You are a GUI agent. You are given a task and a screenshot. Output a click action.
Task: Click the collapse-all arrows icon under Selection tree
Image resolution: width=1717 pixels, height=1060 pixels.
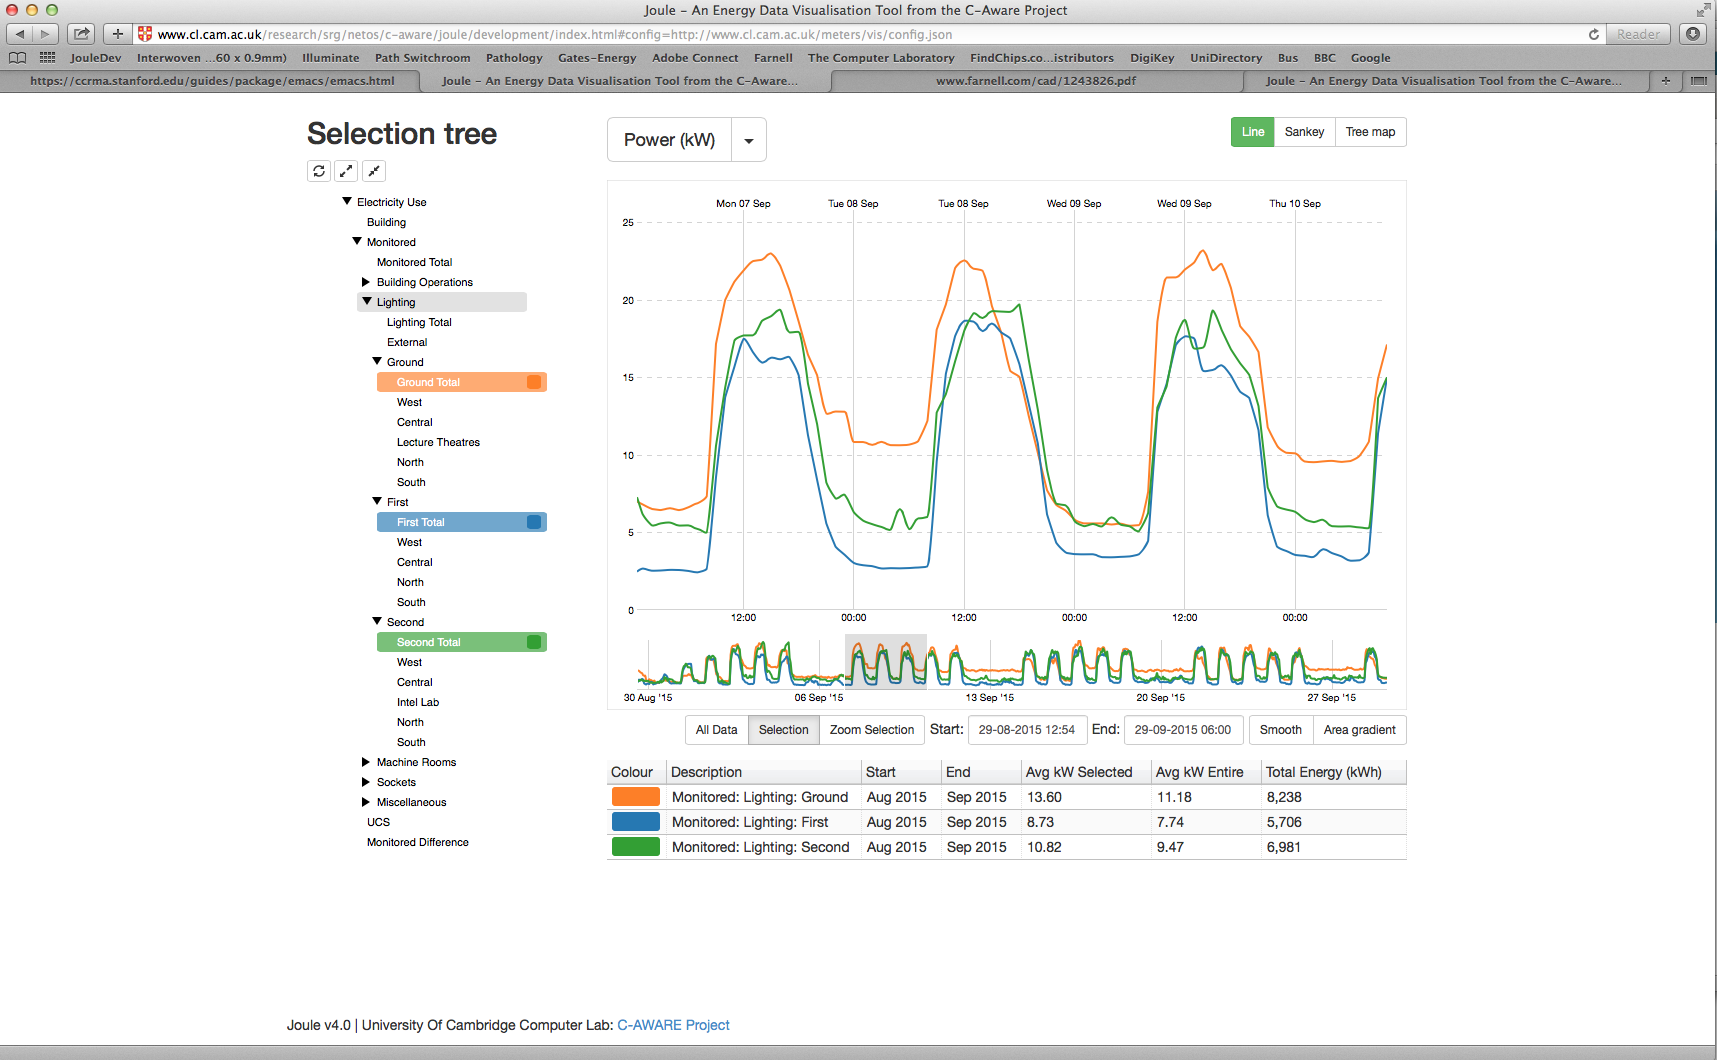click(x=373, y=171)
